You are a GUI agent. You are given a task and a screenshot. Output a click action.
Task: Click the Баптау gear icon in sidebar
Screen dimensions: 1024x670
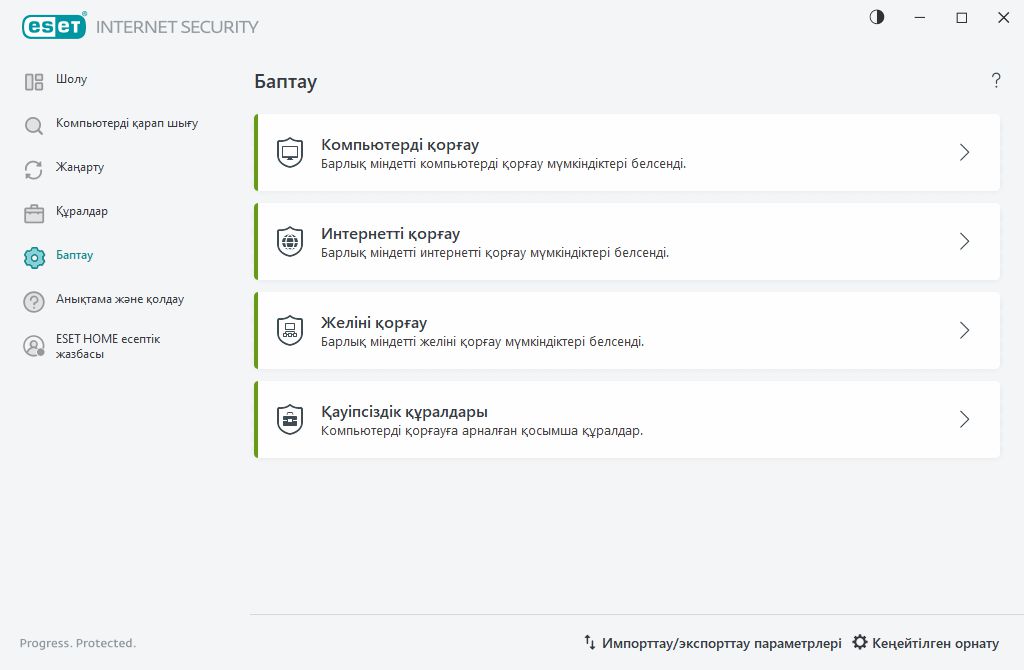point(34,257)
